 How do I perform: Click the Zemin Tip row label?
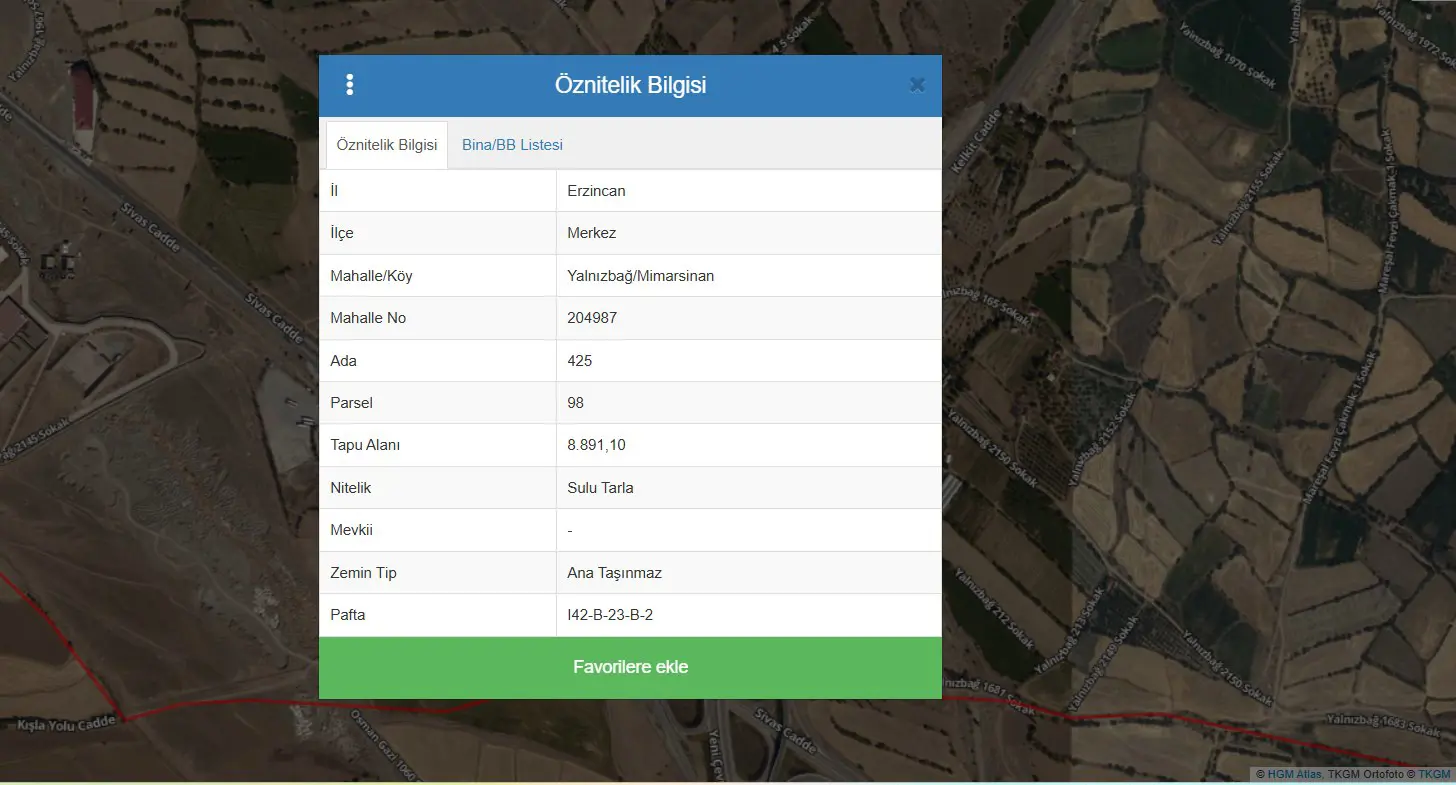point(364,573)
